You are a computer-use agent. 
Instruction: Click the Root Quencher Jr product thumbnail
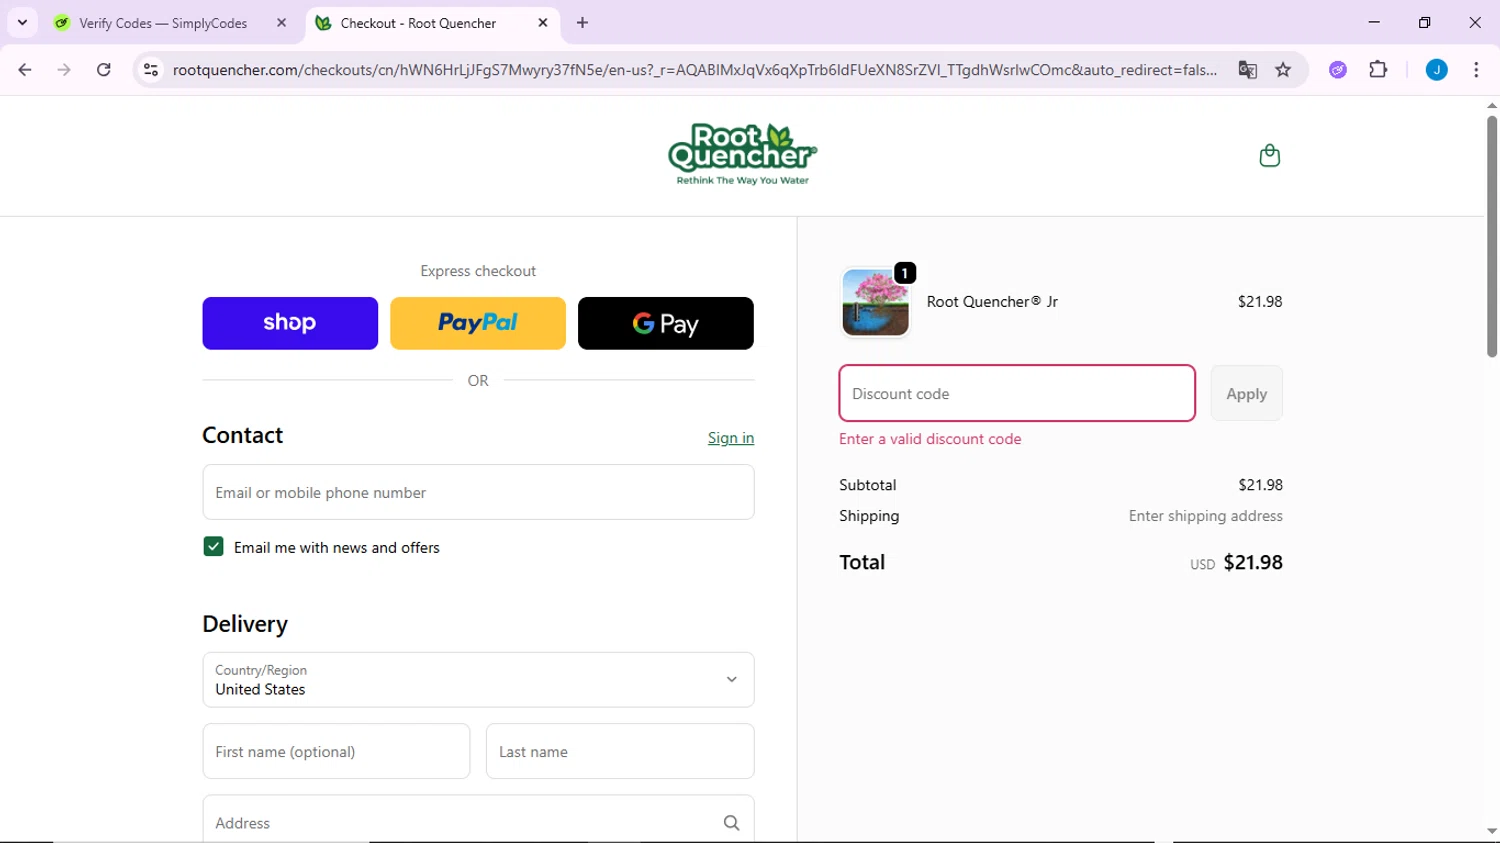876,302
